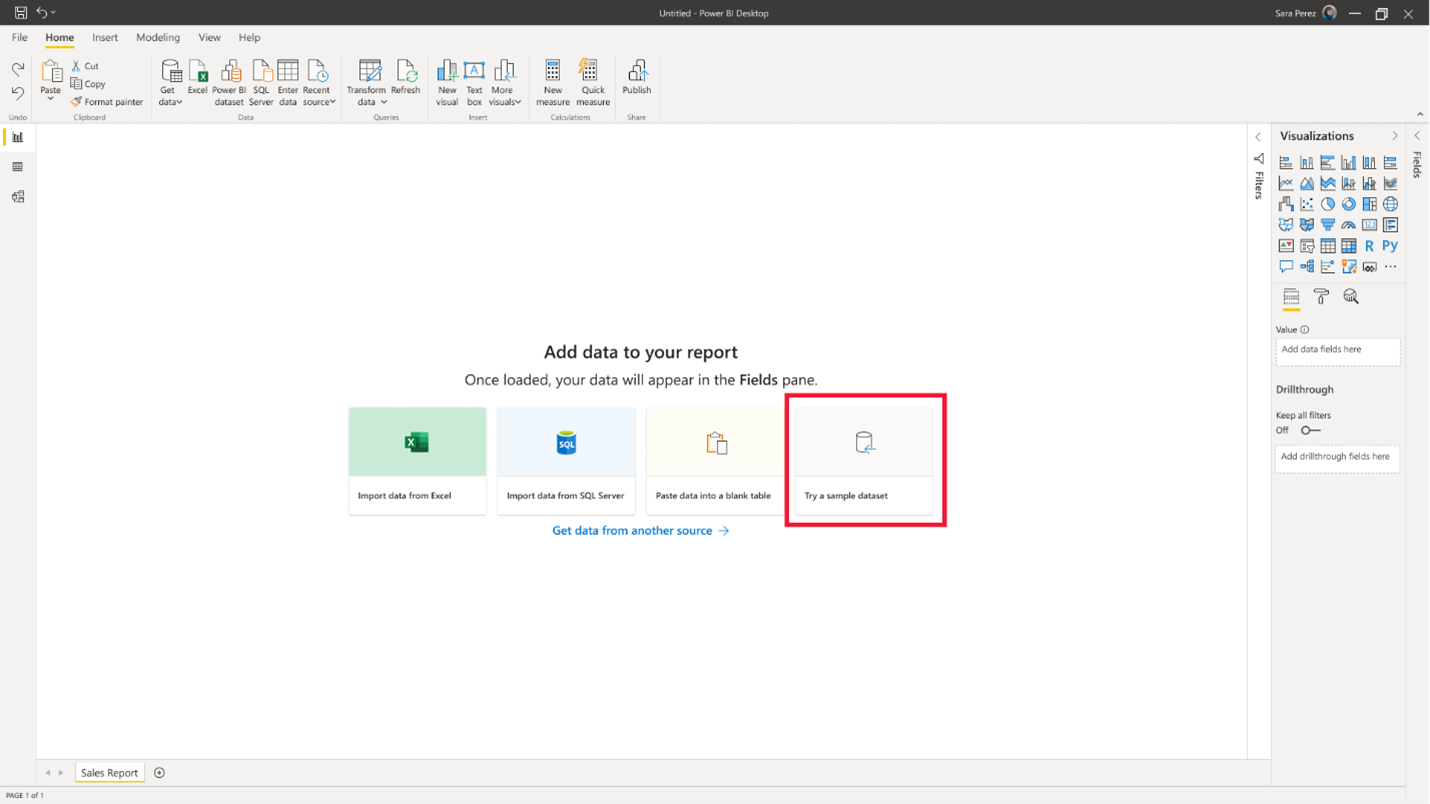Viewport: 1430px width, 804px height.
Task: Select the stacked bar chart visual
Action: pyautogui.click(x=1286, y=161)
